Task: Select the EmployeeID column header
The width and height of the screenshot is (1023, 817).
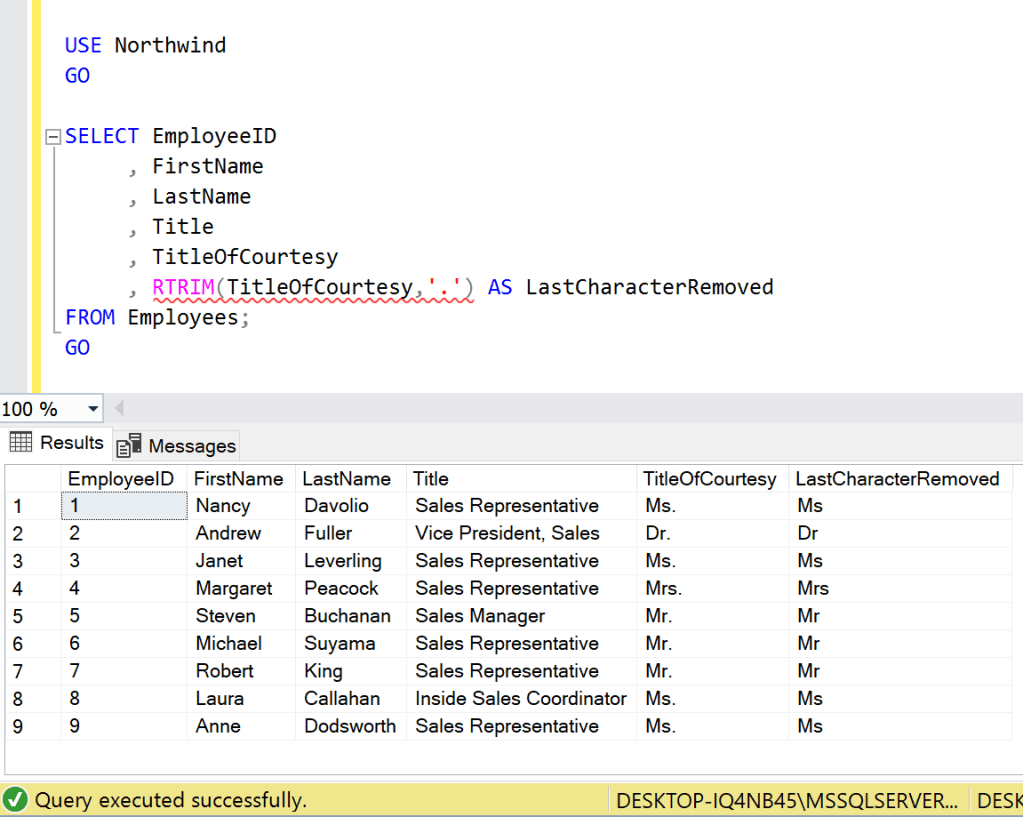Action: [x=121, y=479]
